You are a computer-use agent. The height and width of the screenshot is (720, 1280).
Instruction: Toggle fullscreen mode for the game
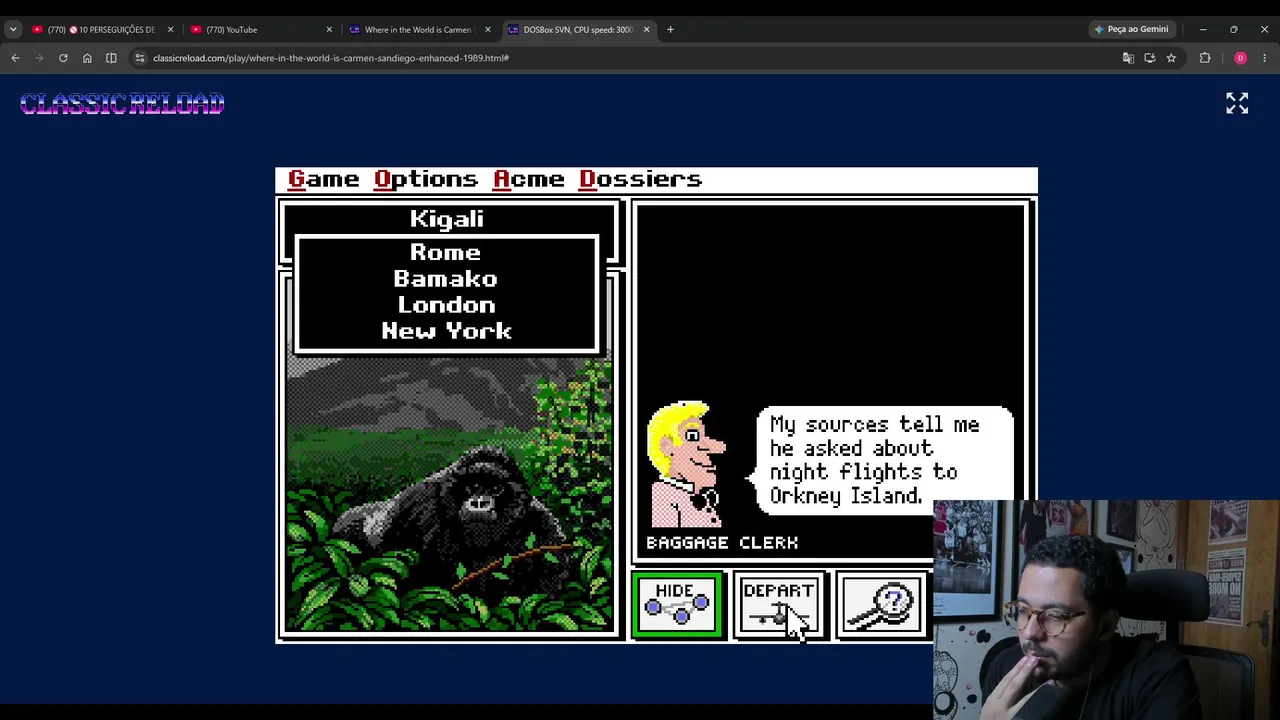(1237, 104)
